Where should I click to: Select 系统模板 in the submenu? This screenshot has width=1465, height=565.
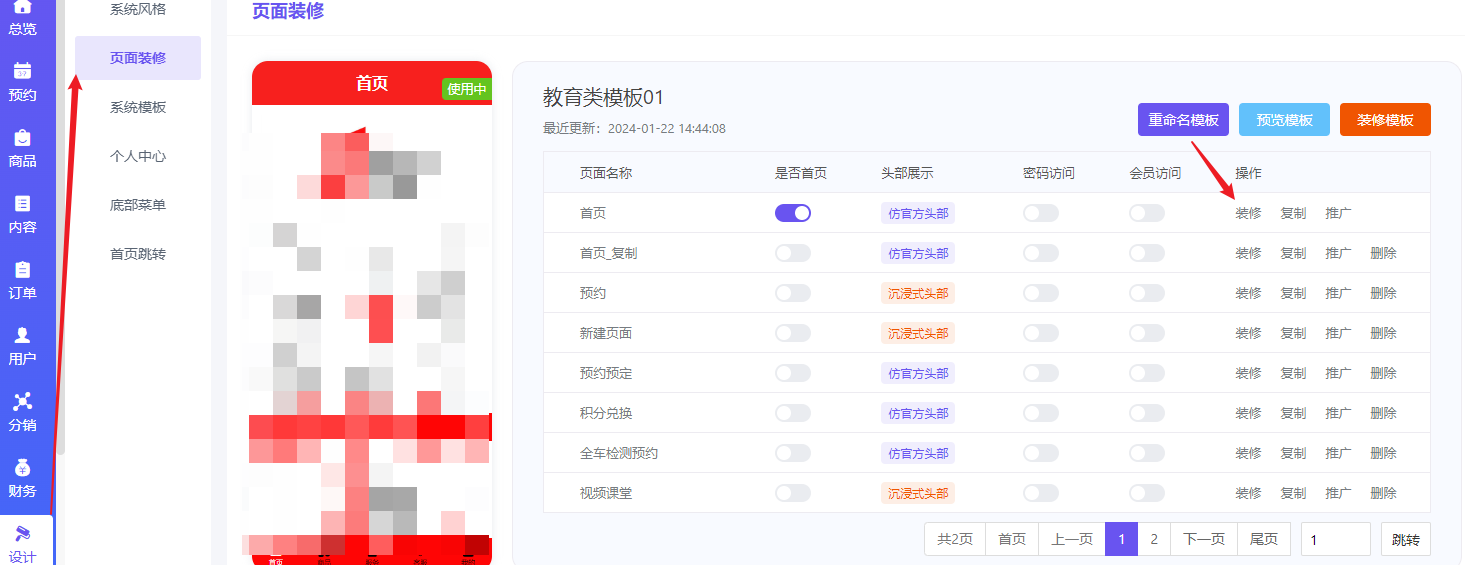pos(138,107)
